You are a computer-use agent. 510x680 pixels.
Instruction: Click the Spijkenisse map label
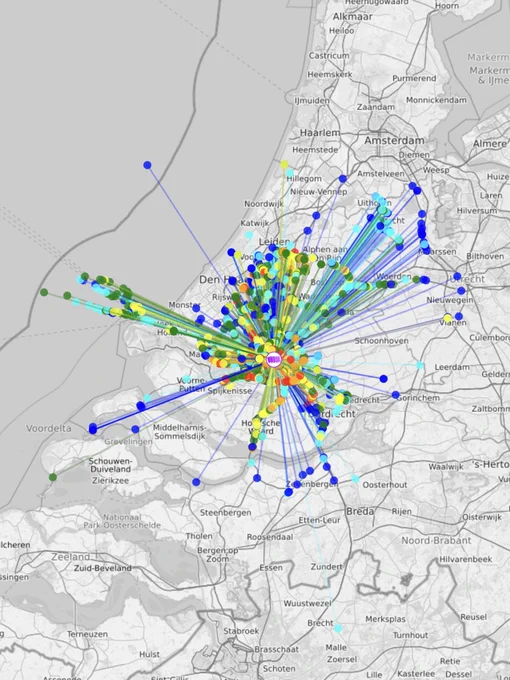coord(229,391)
